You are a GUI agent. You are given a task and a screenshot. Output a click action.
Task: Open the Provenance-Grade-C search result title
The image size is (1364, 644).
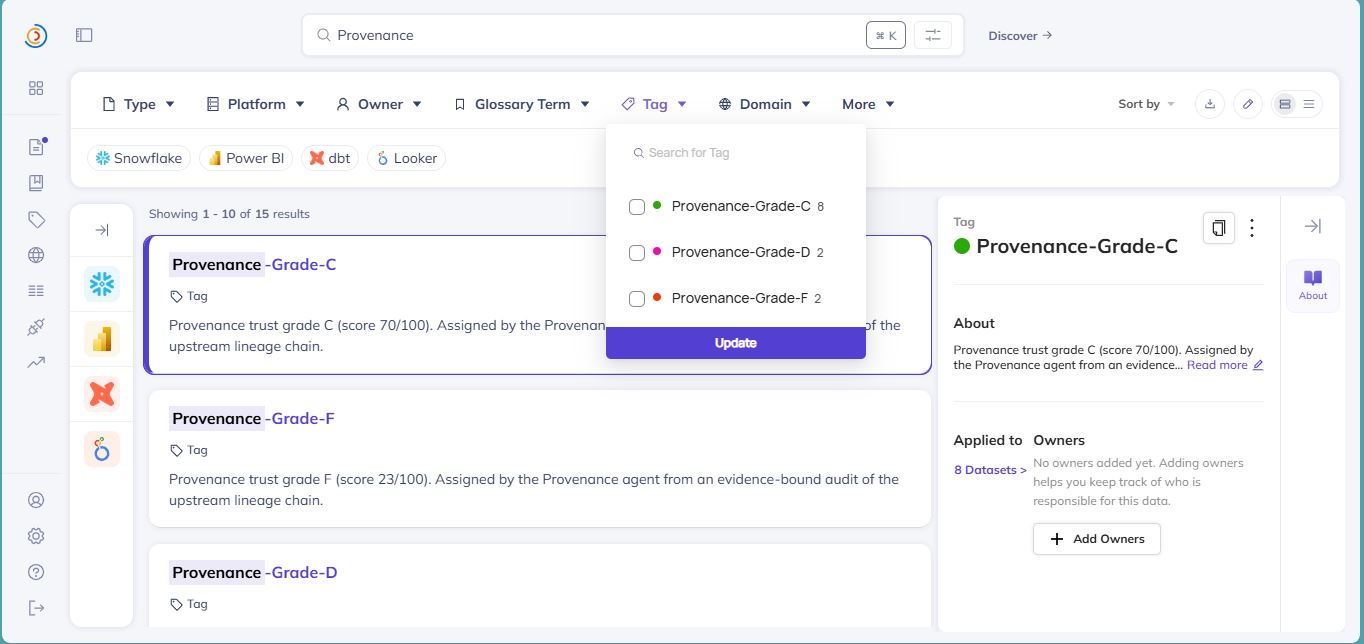tap(253, 264)
